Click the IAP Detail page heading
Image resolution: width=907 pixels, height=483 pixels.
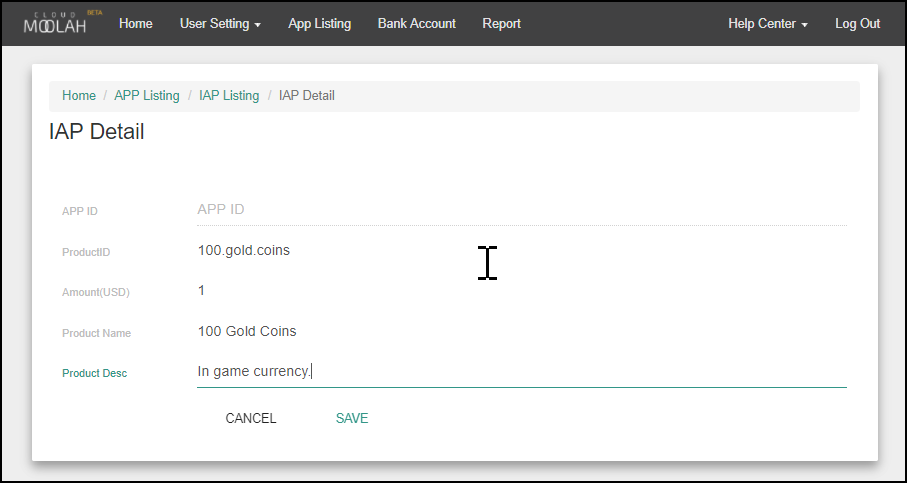[97, 132]
